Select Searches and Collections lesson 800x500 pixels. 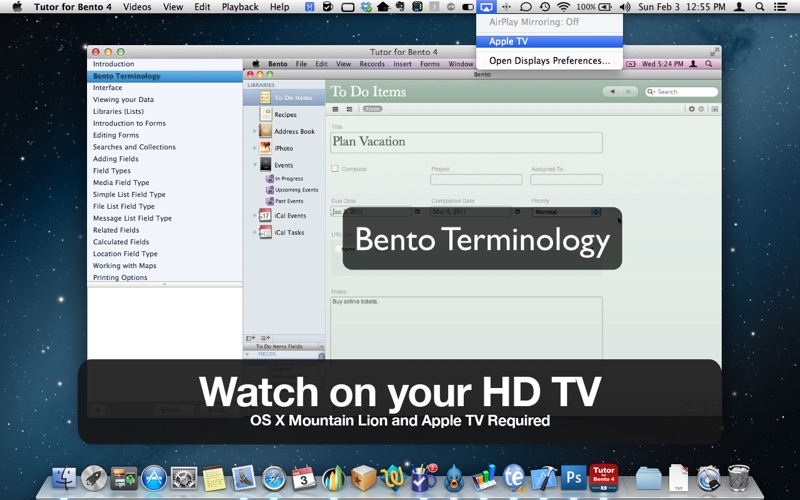164,147
